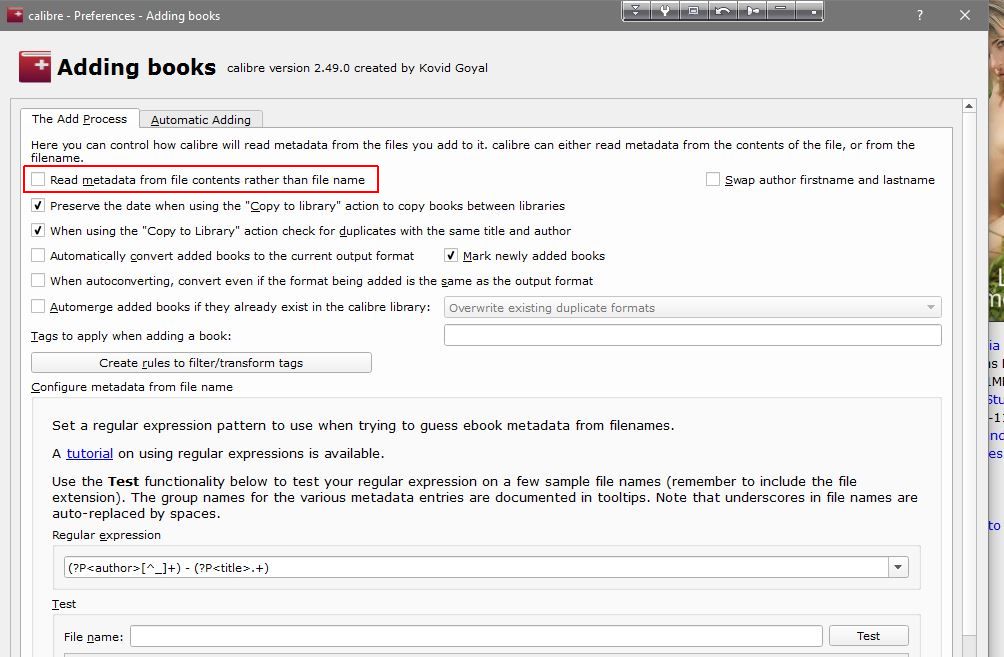Image resolution: width=1004 pixels, height=657 pixels.
Task: Click the curved undo arrow toolbar icon
Action: (722, 11)
